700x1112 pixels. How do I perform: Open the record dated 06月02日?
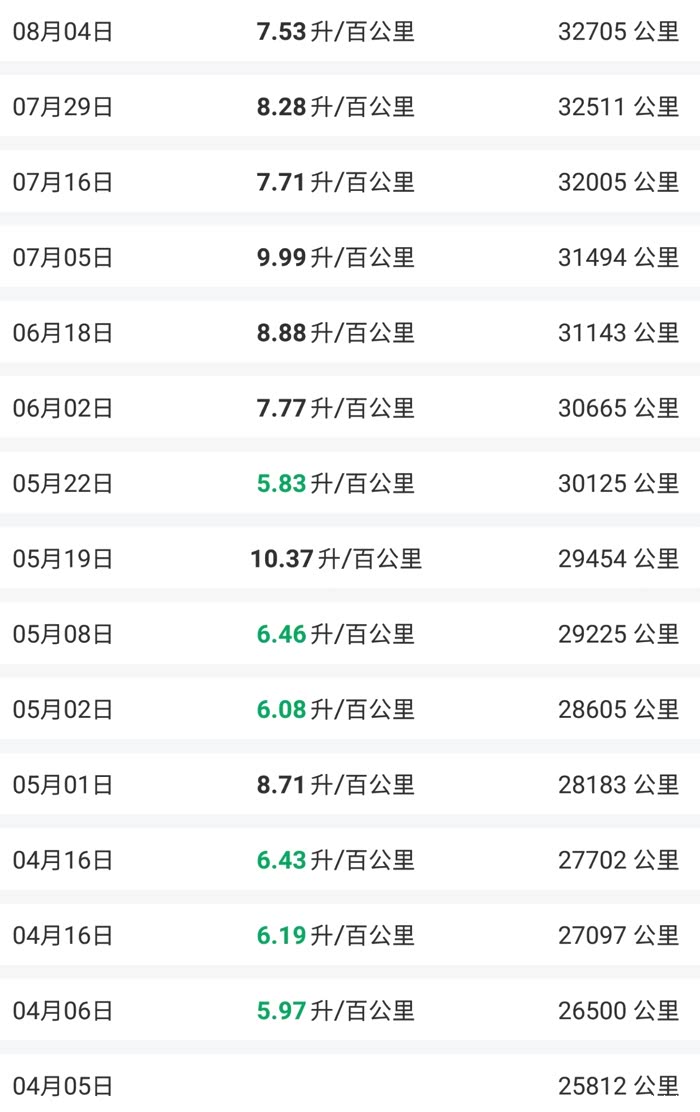(63, 408)
